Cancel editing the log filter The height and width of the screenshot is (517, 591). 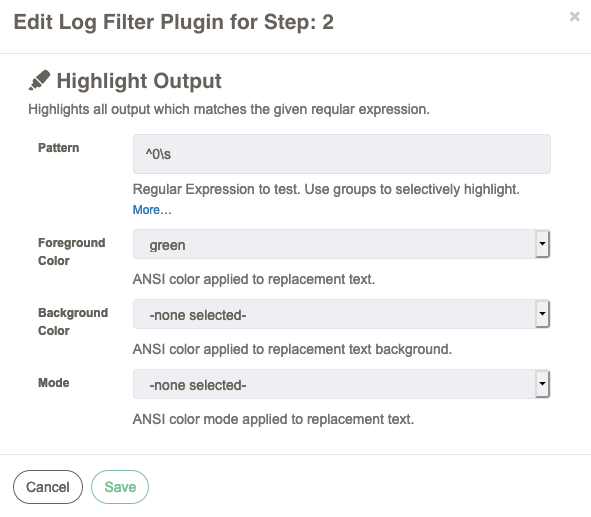coord(48,487)
